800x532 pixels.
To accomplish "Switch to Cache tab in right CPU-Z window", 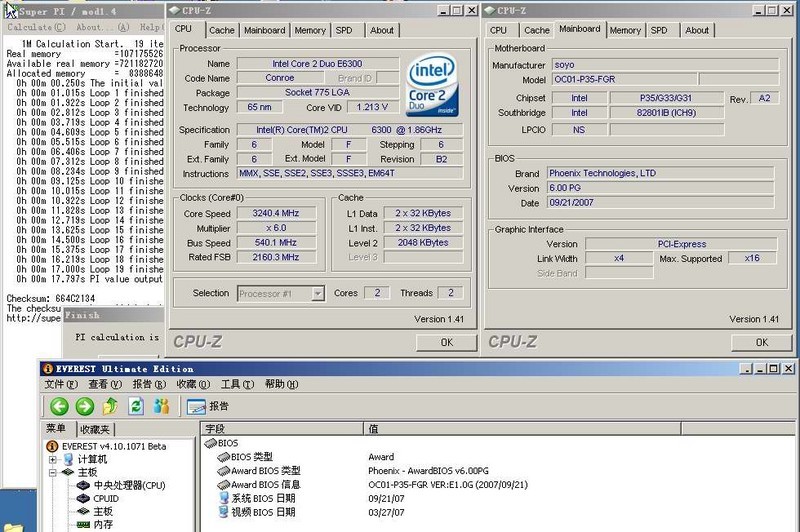I will point(537,30).
